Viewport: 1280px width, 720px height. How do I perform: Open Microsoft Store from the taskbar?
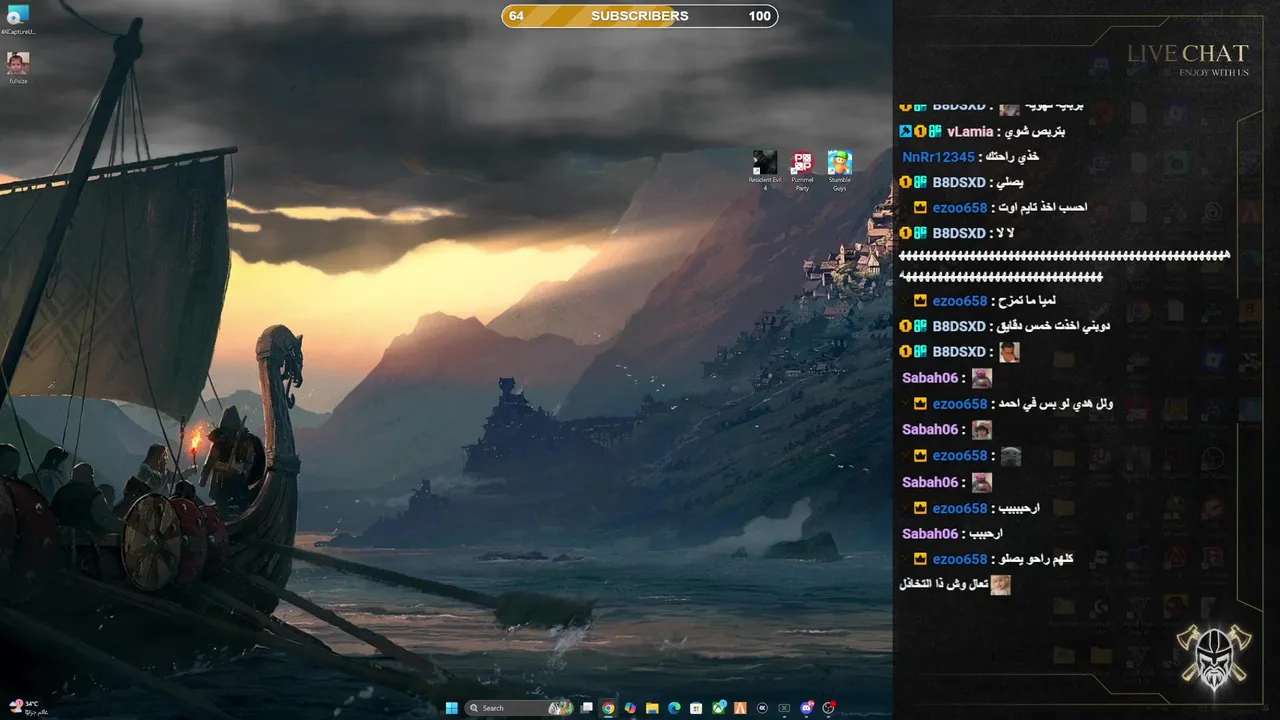[x=696, y=708]
